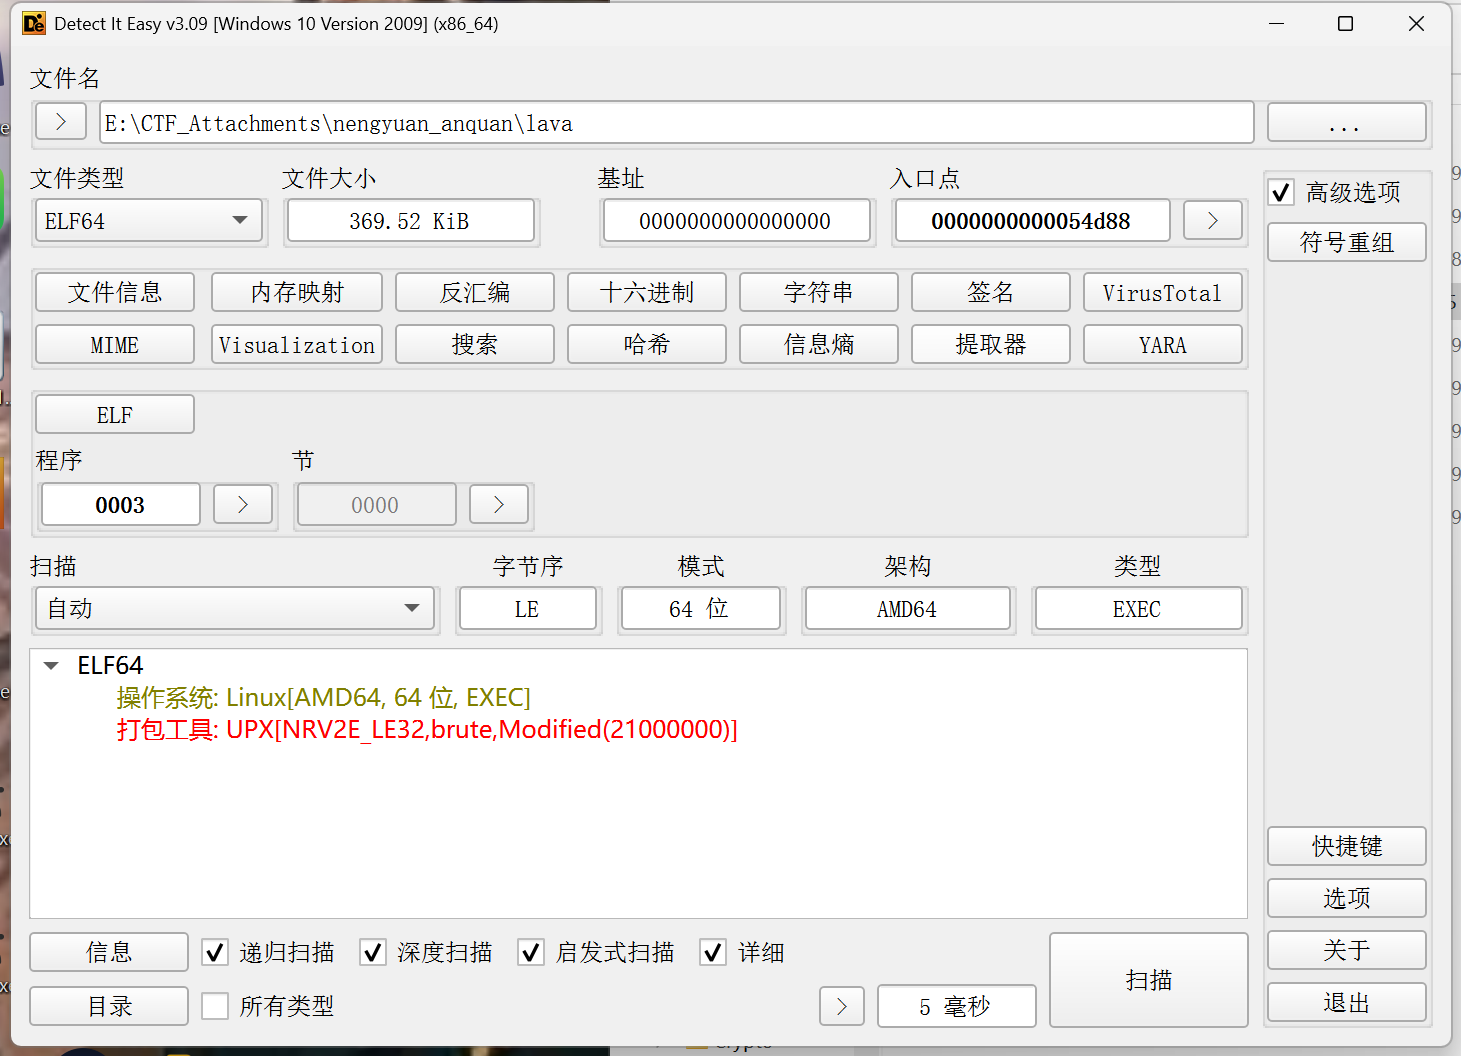Click the 信息 button
The height and width of the screenshot is (1056, 1461).
109,952
